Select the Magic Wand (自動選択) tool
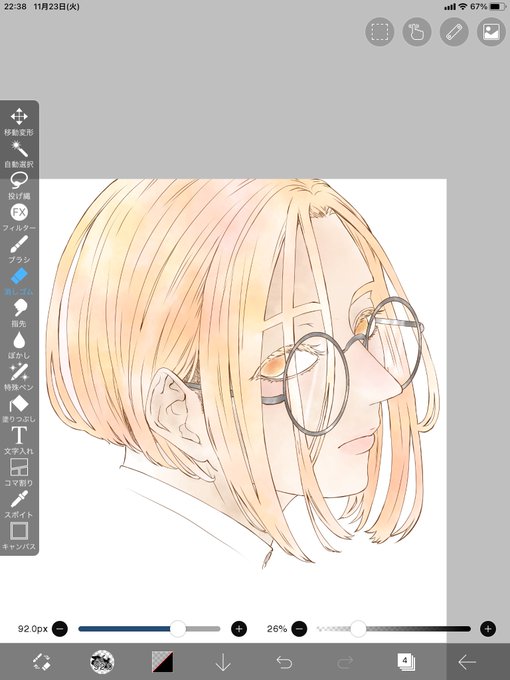 (x=19, y=154)
